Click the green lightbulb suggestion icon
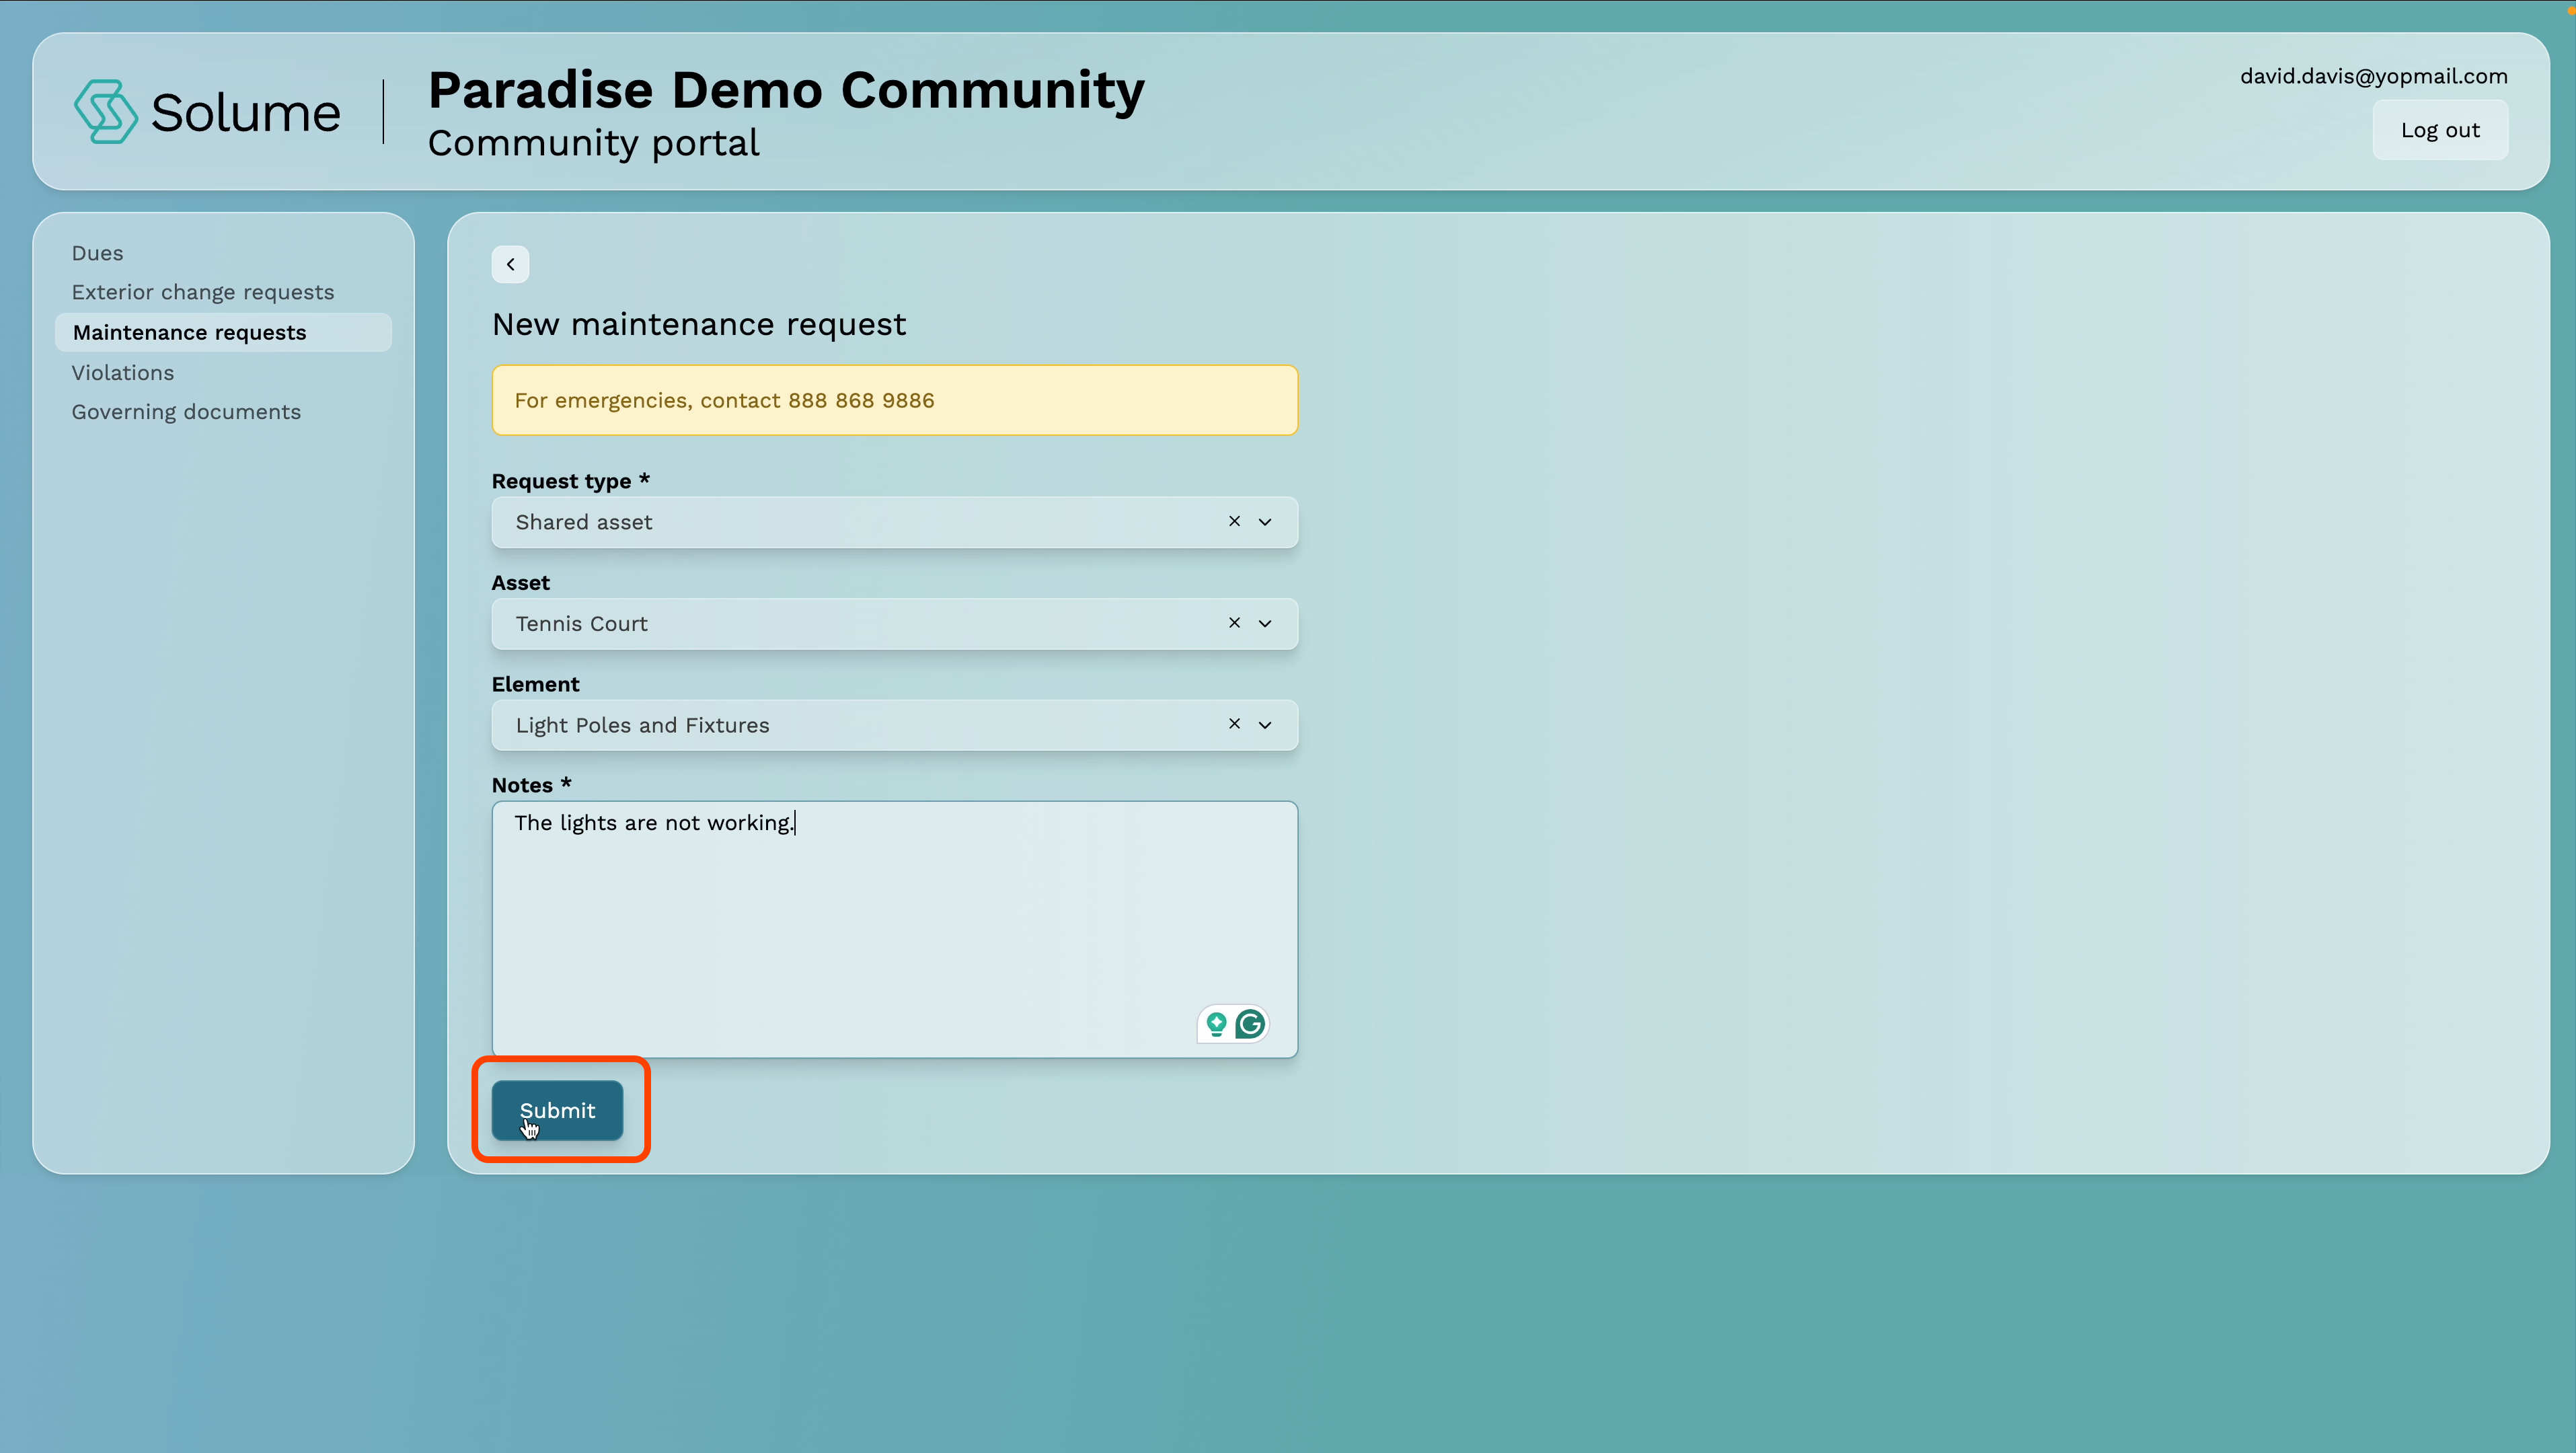This screenshot has width=2576, height=1453. [x=1216, y=1024]
